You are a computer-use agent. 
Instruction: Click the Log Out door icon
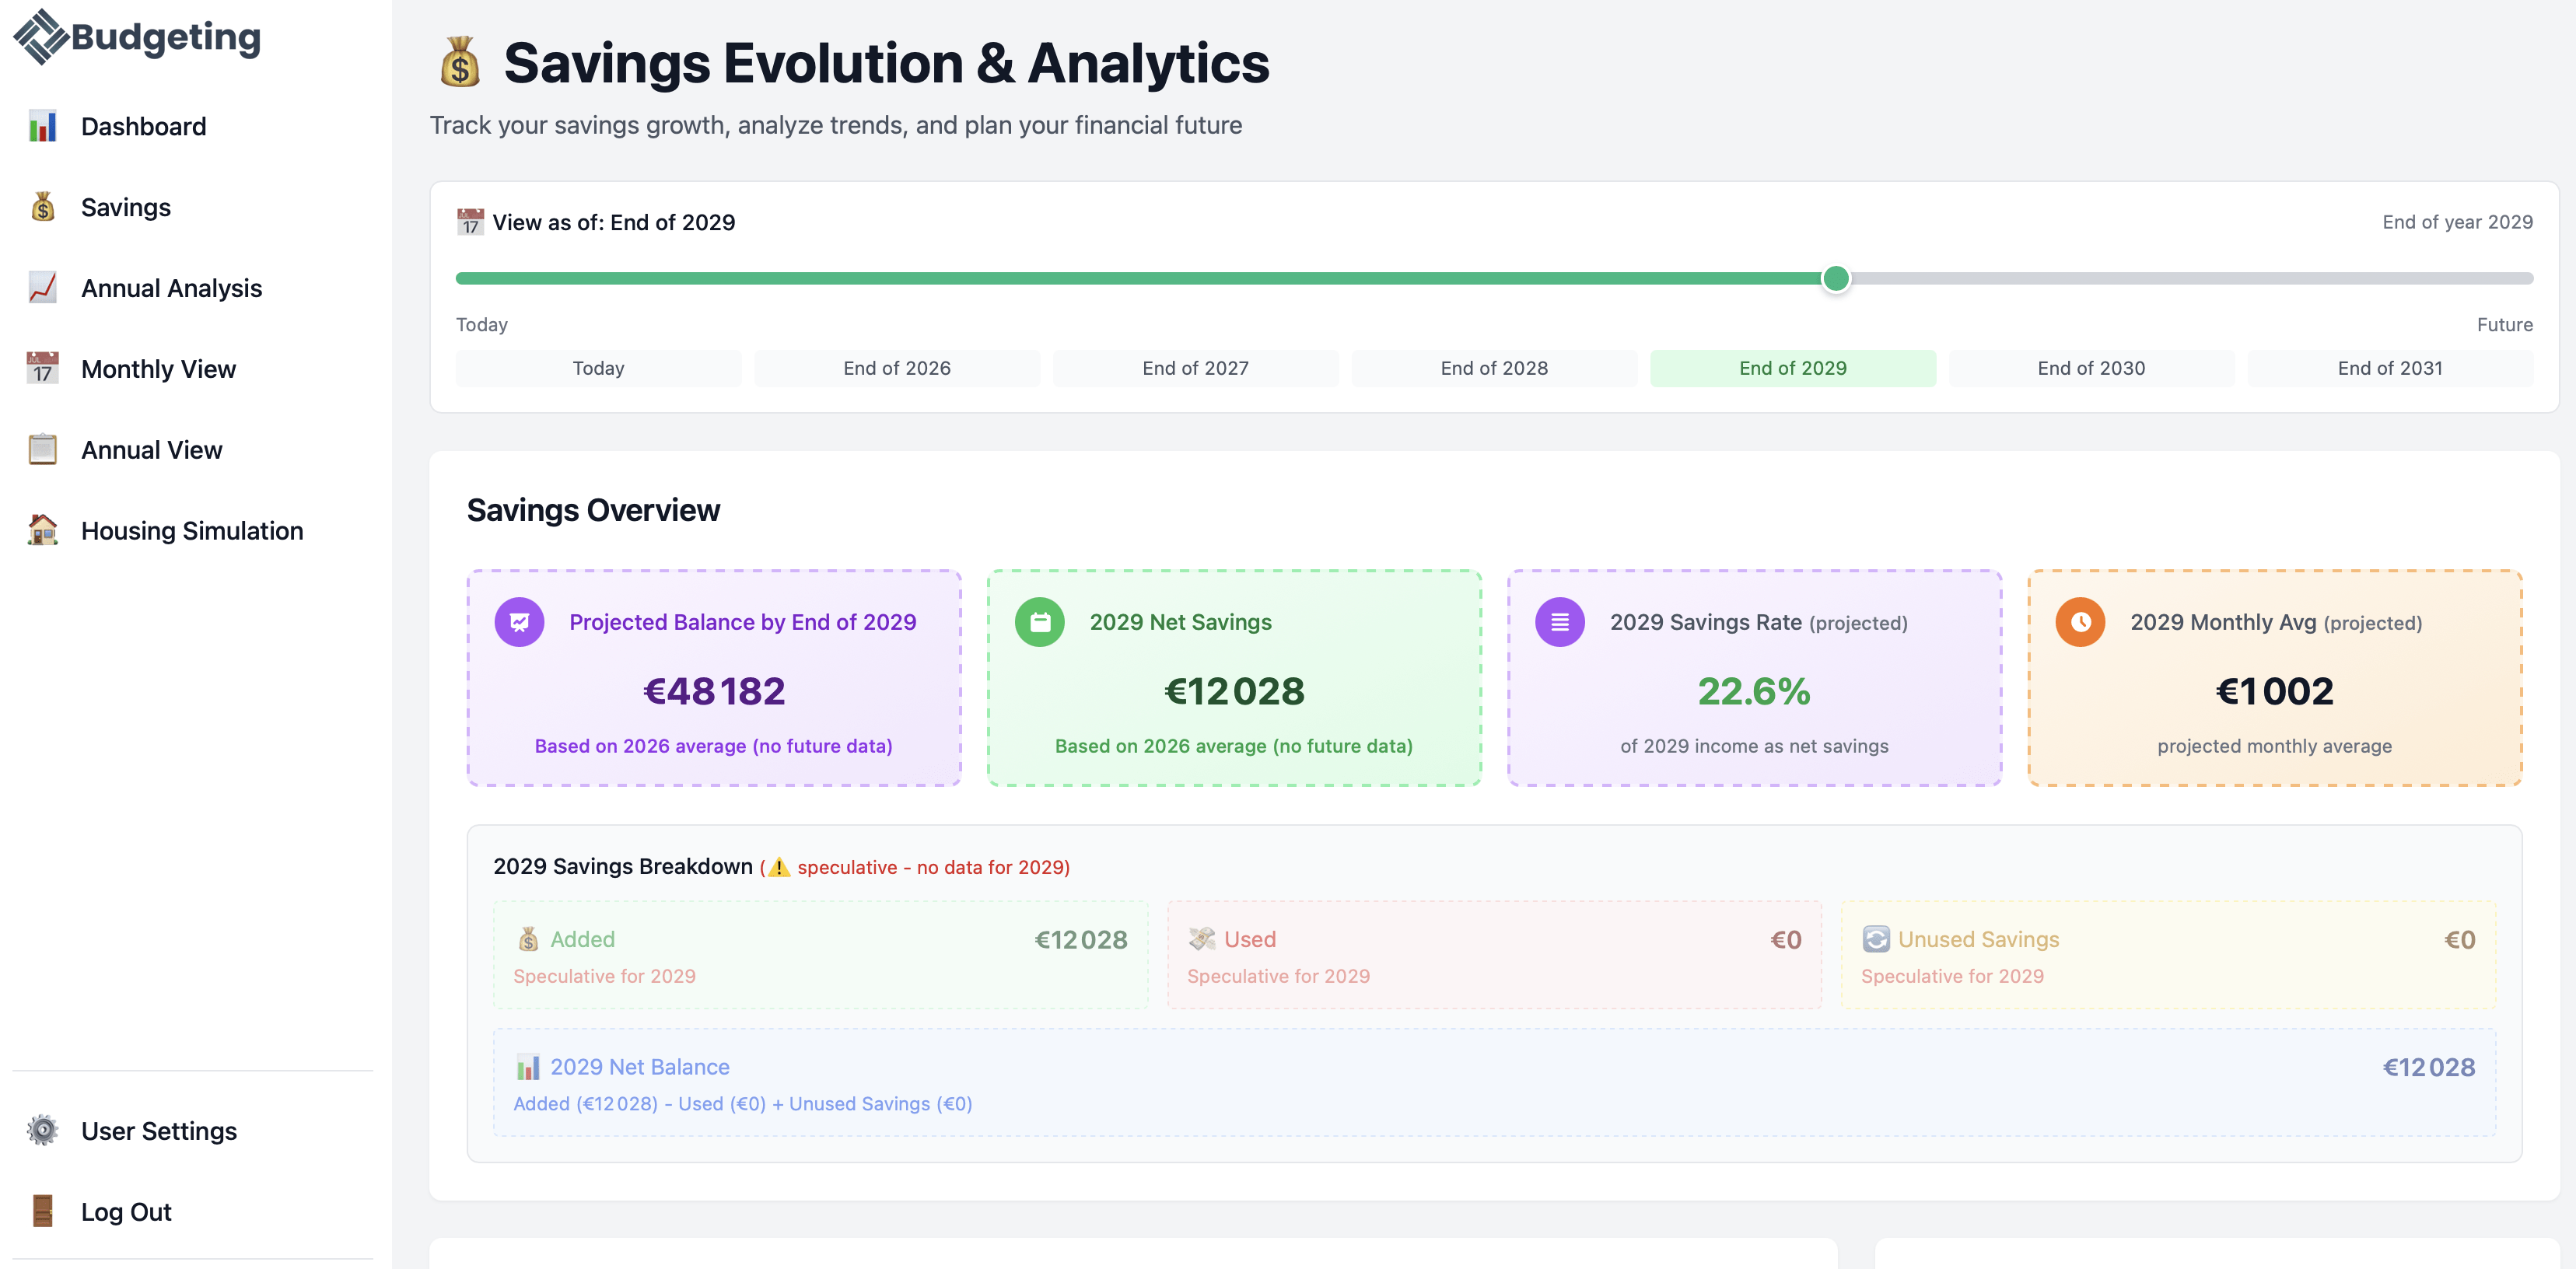43,1211
